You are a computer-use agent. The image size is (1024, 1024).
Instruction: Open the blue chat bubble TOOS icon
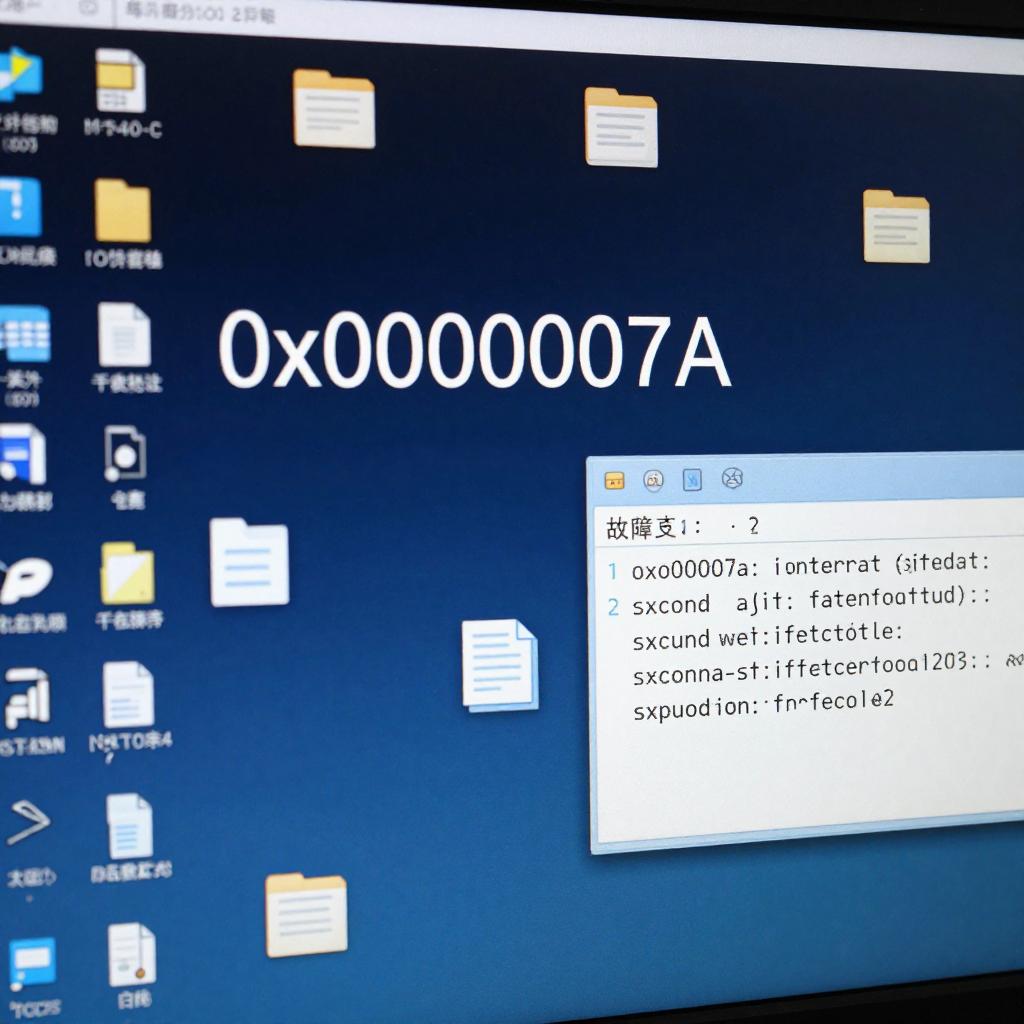coord(31,963)
